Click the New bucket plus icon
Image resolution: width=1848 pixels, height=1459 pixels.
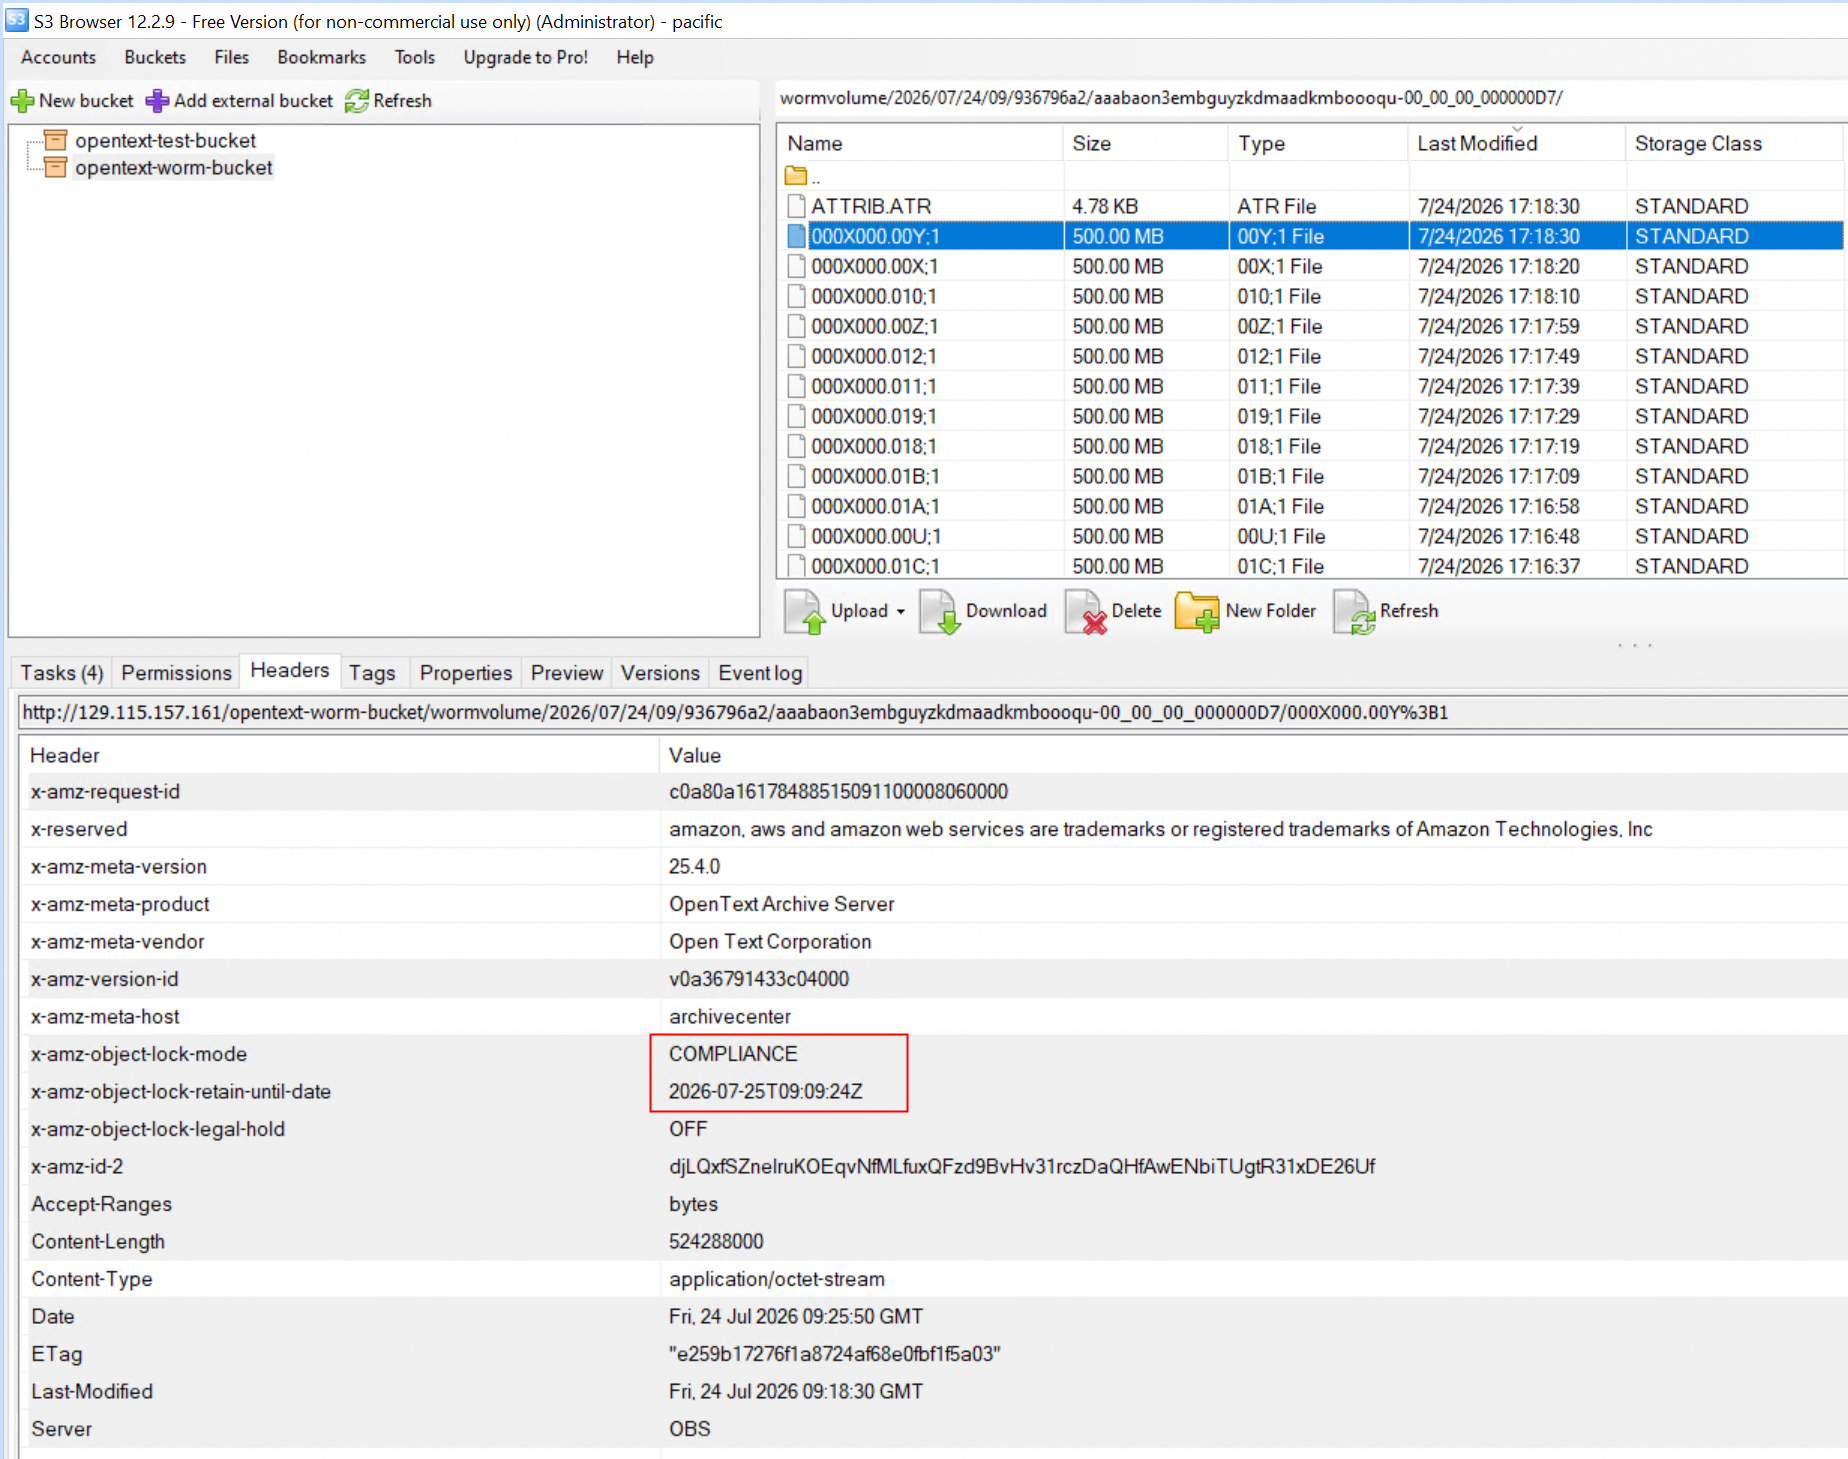click(22, 101)
